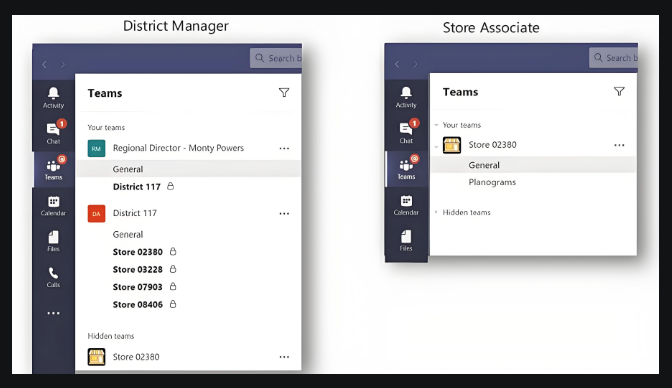Open Files in Store Associate window

pos(406,241)
